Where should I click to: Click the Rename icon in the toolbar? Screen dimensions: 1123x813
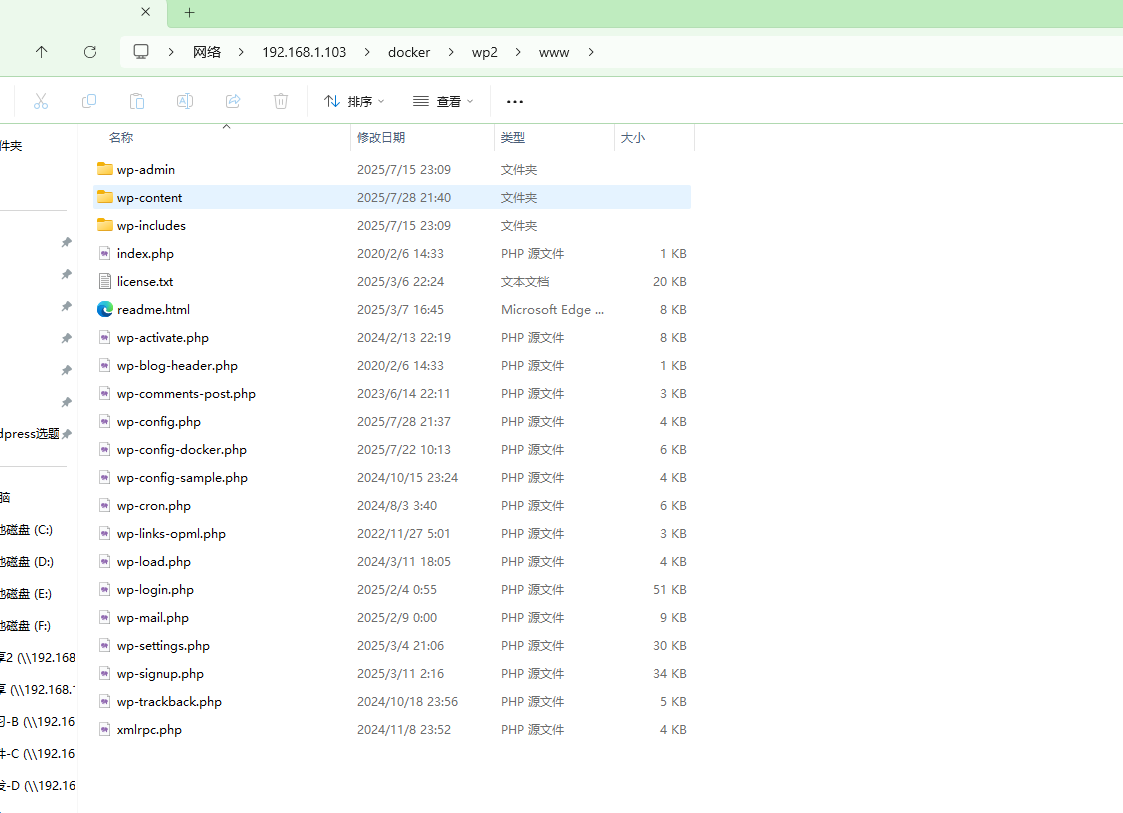(185, 101)
